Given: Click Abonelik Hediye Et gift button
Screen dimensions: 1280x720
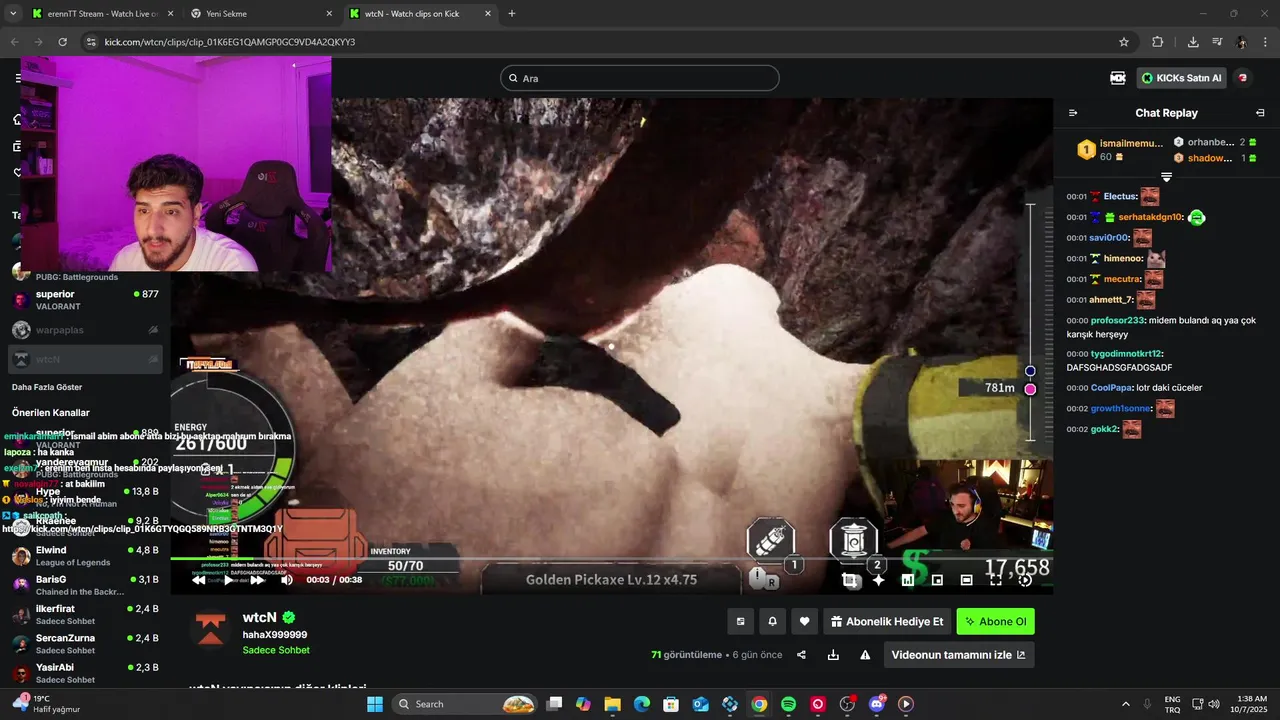Looking at the screenshot, I should click(887, 621).
